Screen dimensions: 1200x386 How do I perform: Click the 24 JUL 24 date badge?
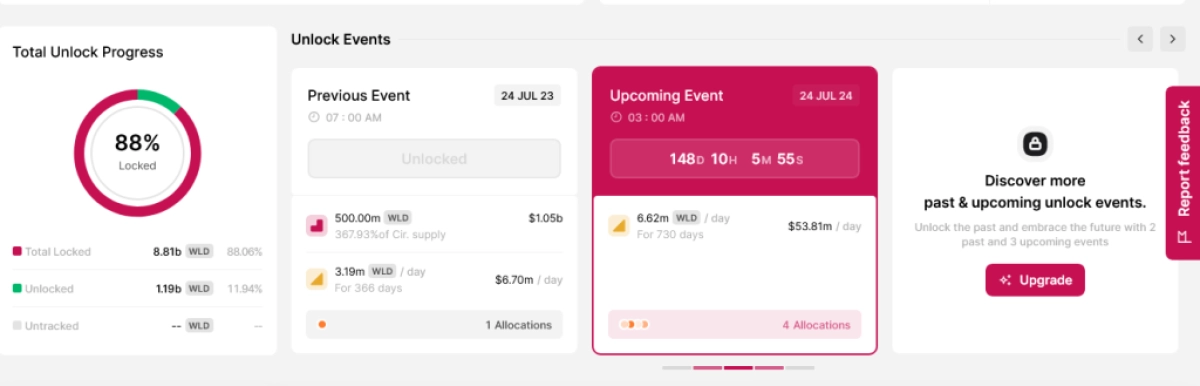pyautogui.click(x=826, y=96)
